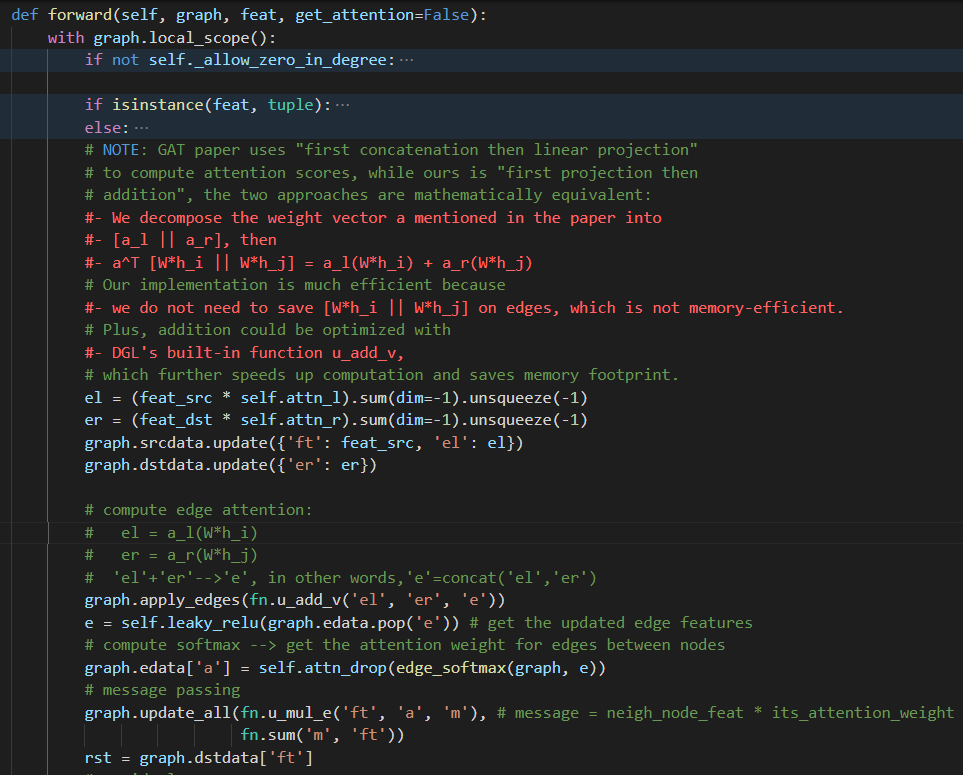963x775 pixels.
Task: Click comment 'Our implementation is much efficient because'
Action: pyautogui.click(x=295, y=285)
